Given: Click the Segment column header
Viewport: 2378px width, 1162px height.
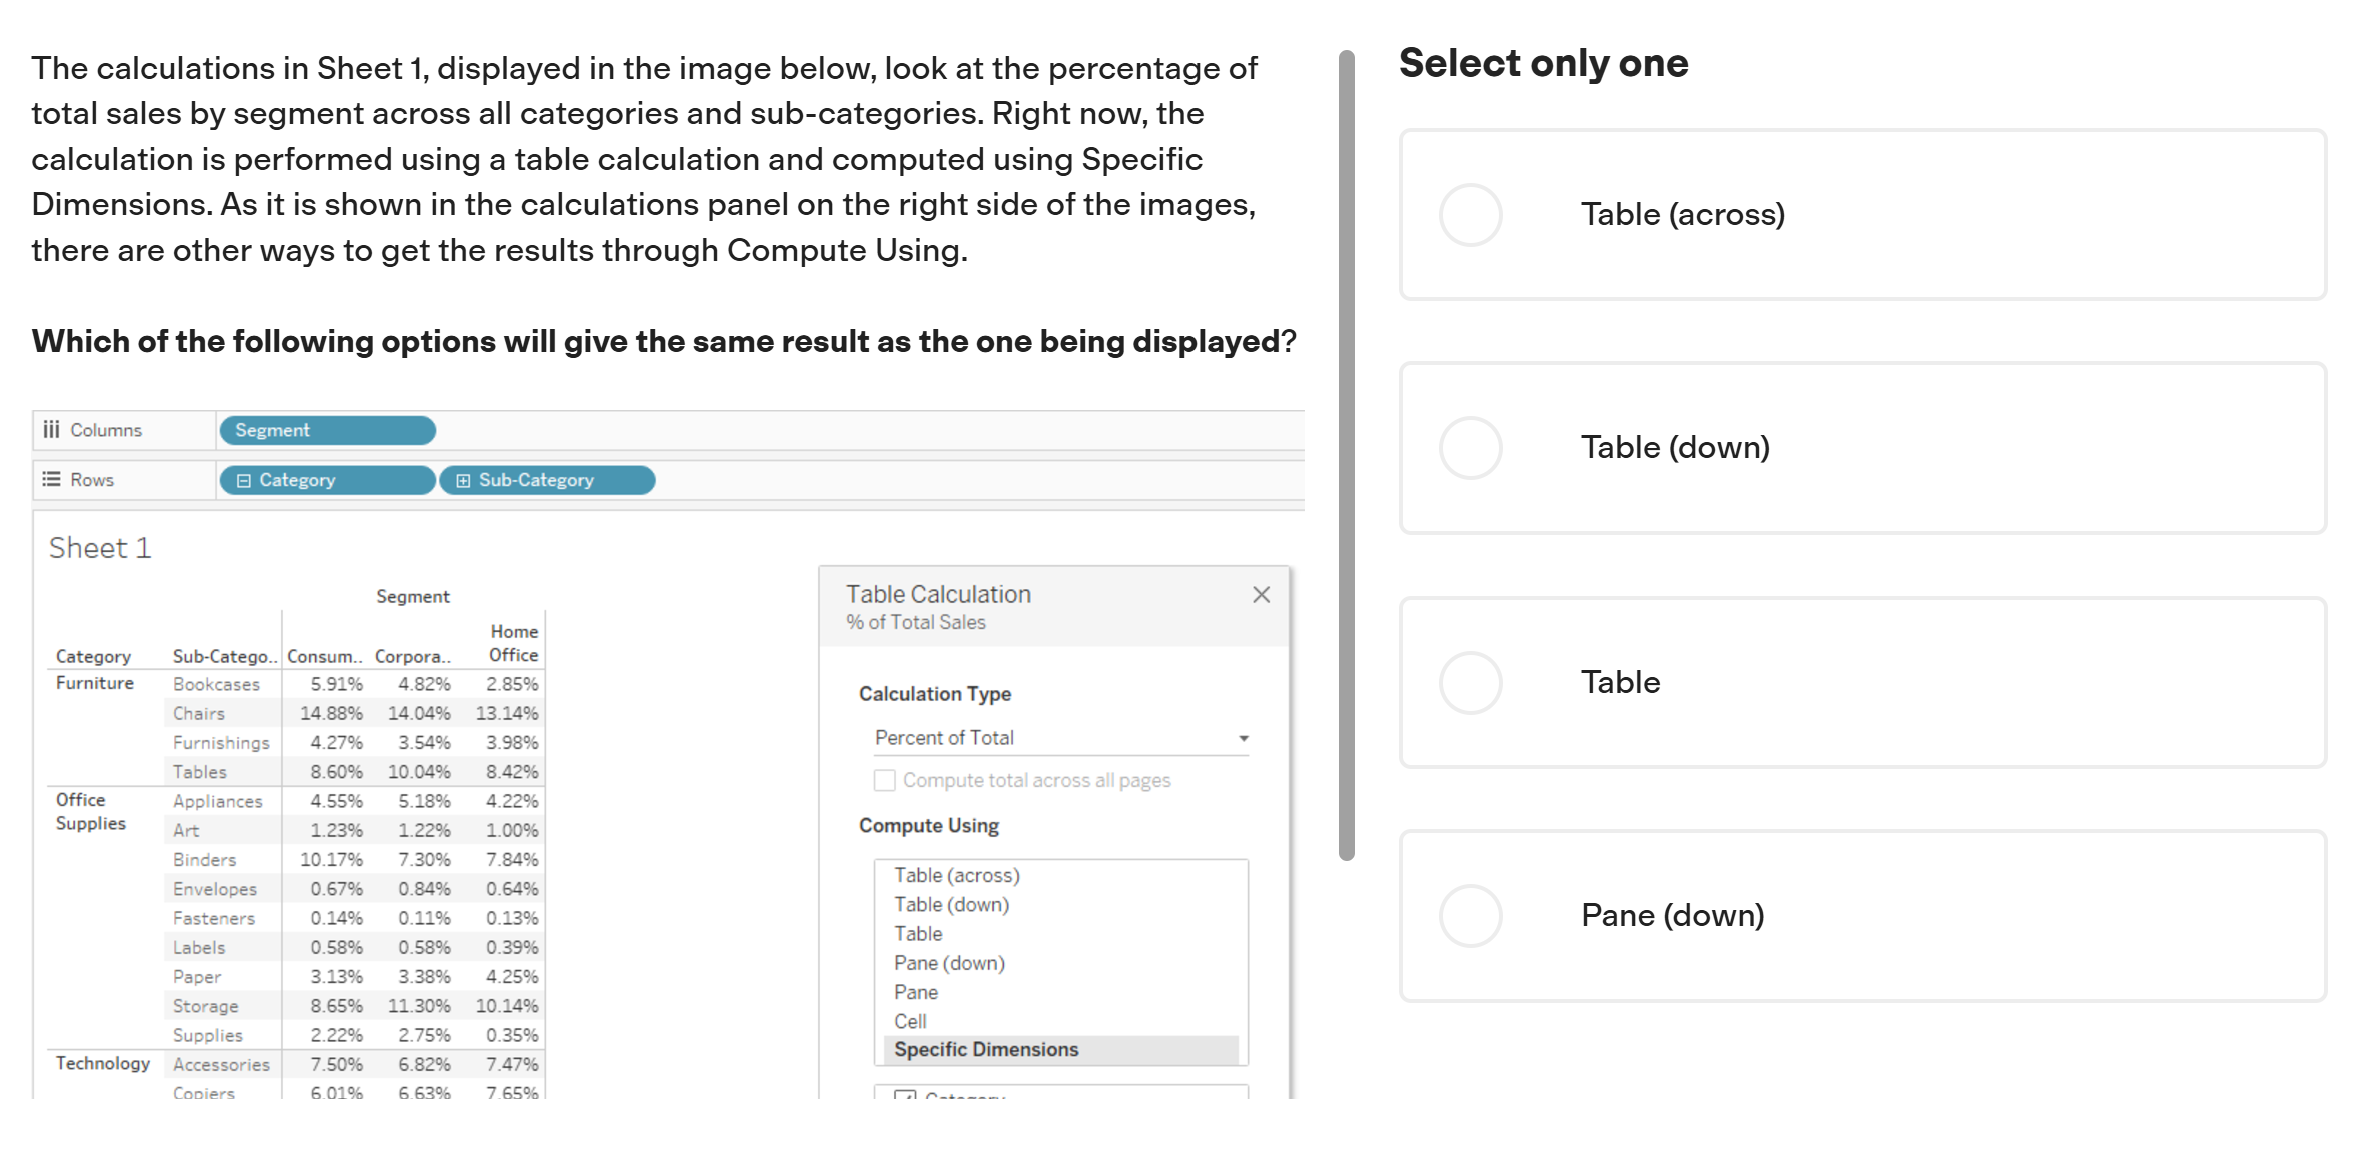Looking at the screenshot, I should 412,596.
